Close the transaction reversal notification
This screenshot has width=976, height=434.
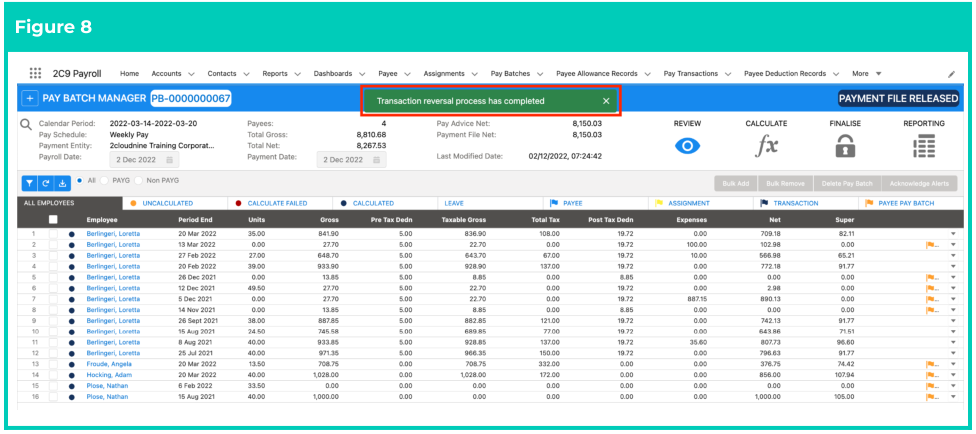[606, 100]
